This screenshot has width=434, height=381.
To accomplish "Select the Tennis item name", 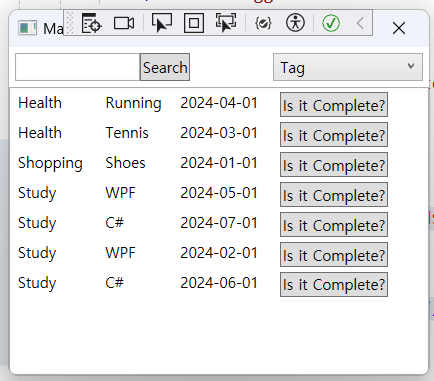I will tap(127, 133).
